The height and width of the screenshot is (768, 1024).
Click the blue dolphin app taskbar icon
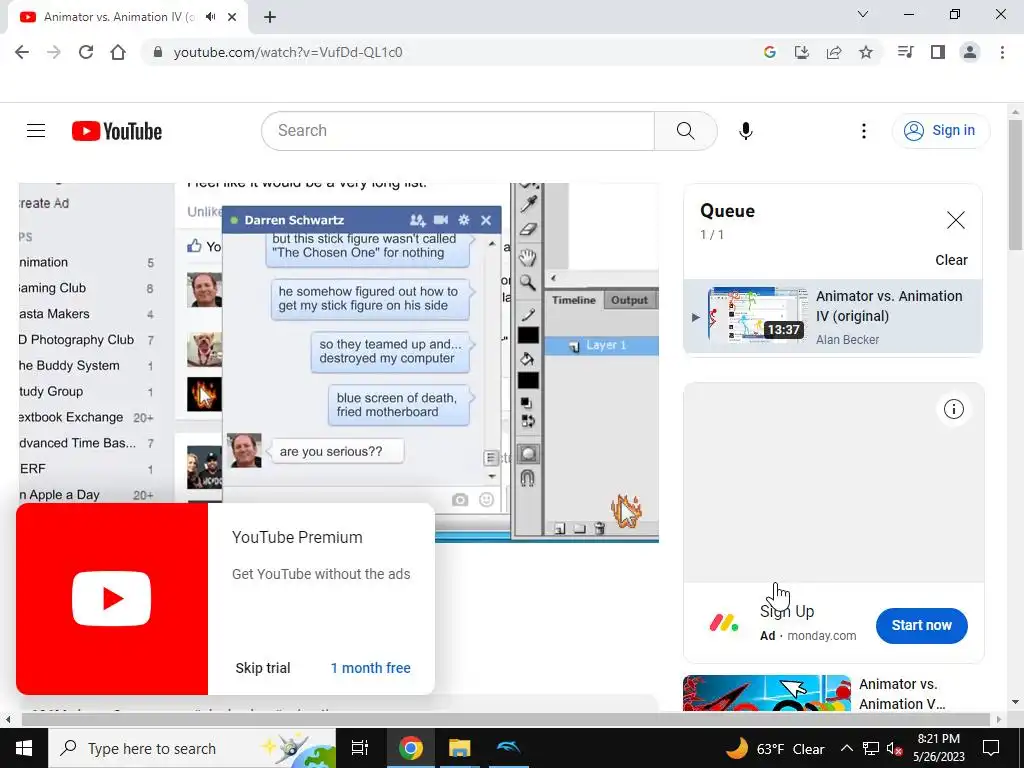(x=508, y=748)
